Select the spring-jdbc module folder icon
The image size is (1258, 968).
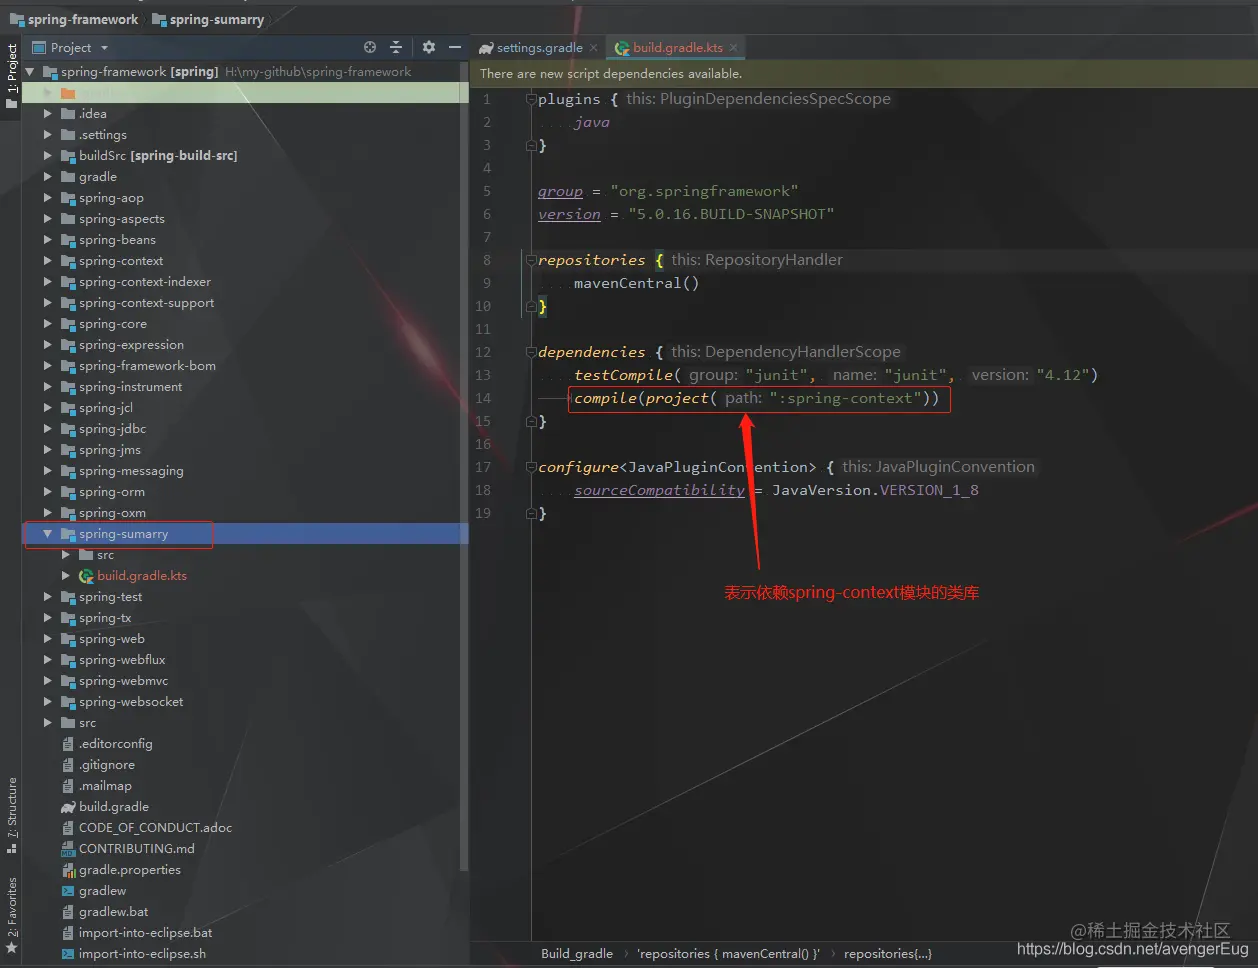(68, 429)
